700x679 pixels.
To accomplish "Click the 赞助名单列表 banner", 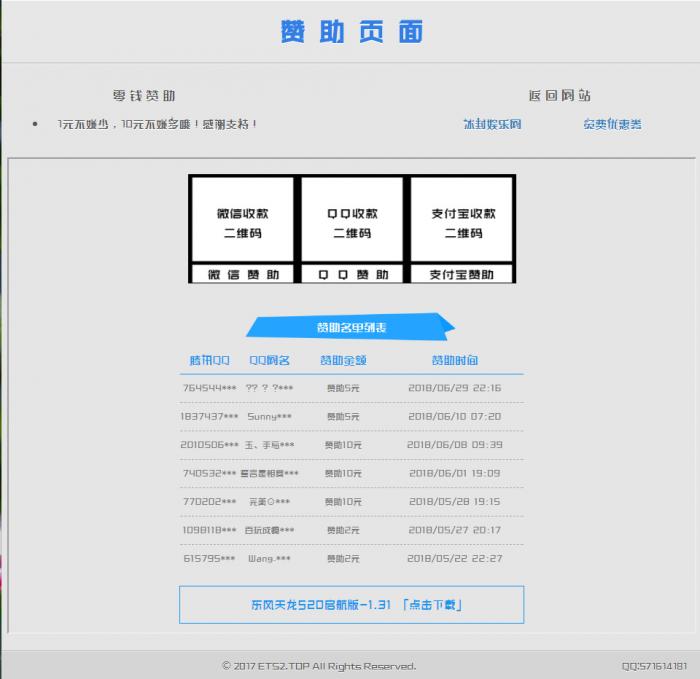I will tap(351, 328).
